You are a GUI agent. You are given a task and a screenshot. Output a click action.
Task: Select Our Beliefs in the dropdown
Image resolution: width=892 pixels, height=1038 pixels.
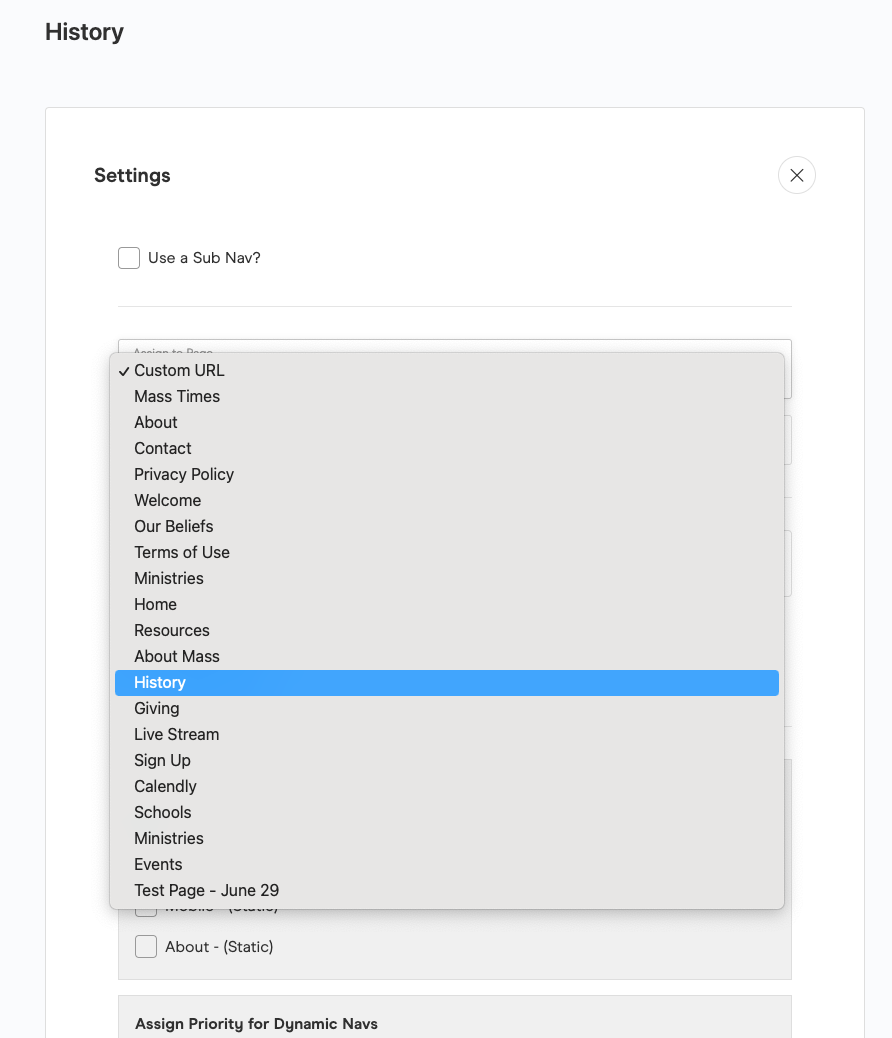point(174,526)
